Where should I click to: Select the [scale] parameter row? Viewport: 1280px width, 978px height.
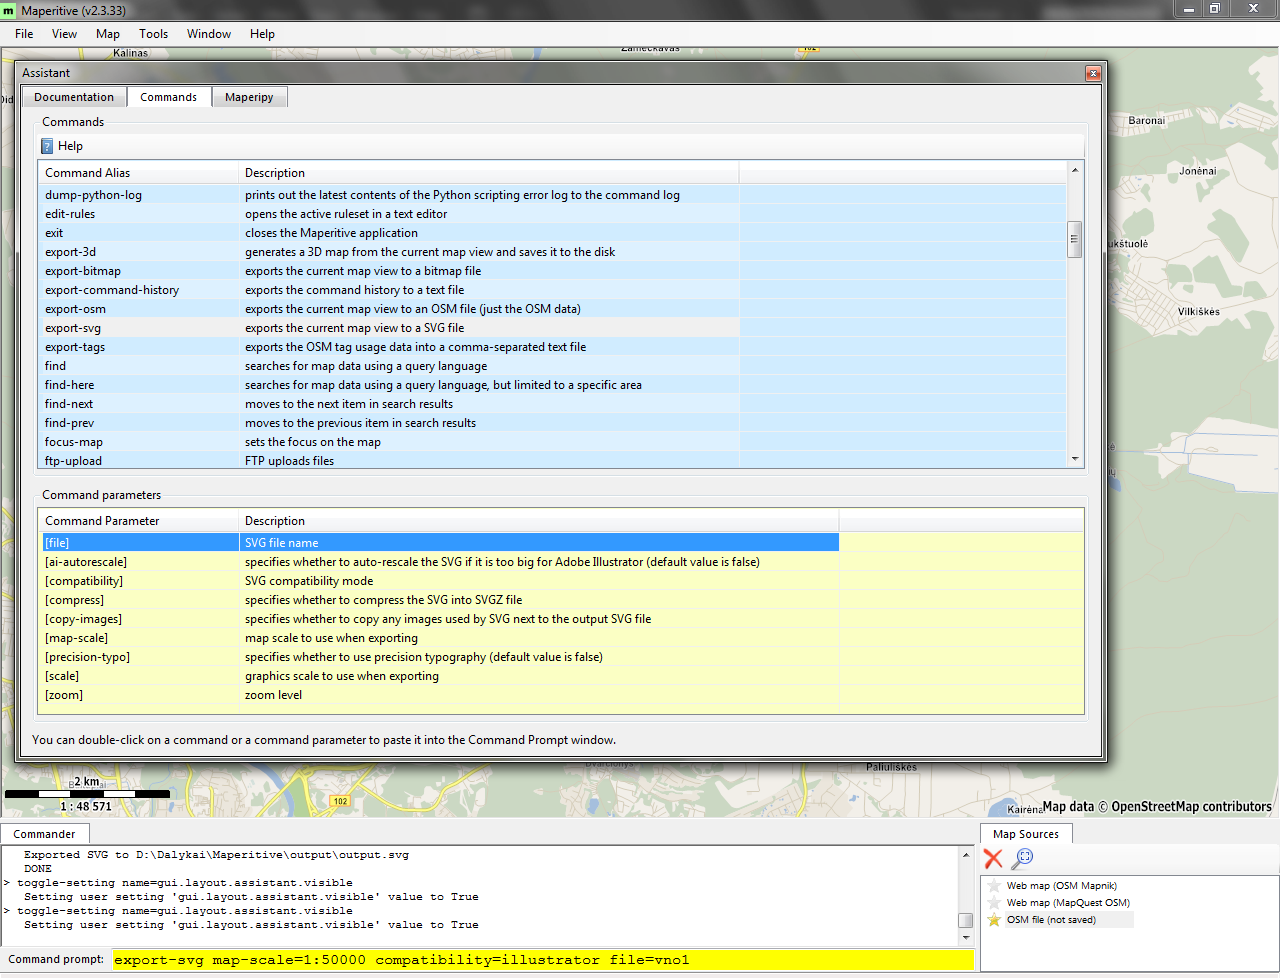click(x=561, y=676)
